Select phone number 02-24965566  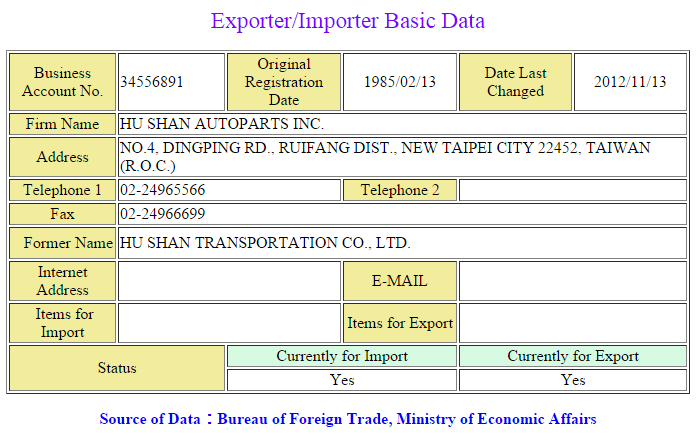163,190
